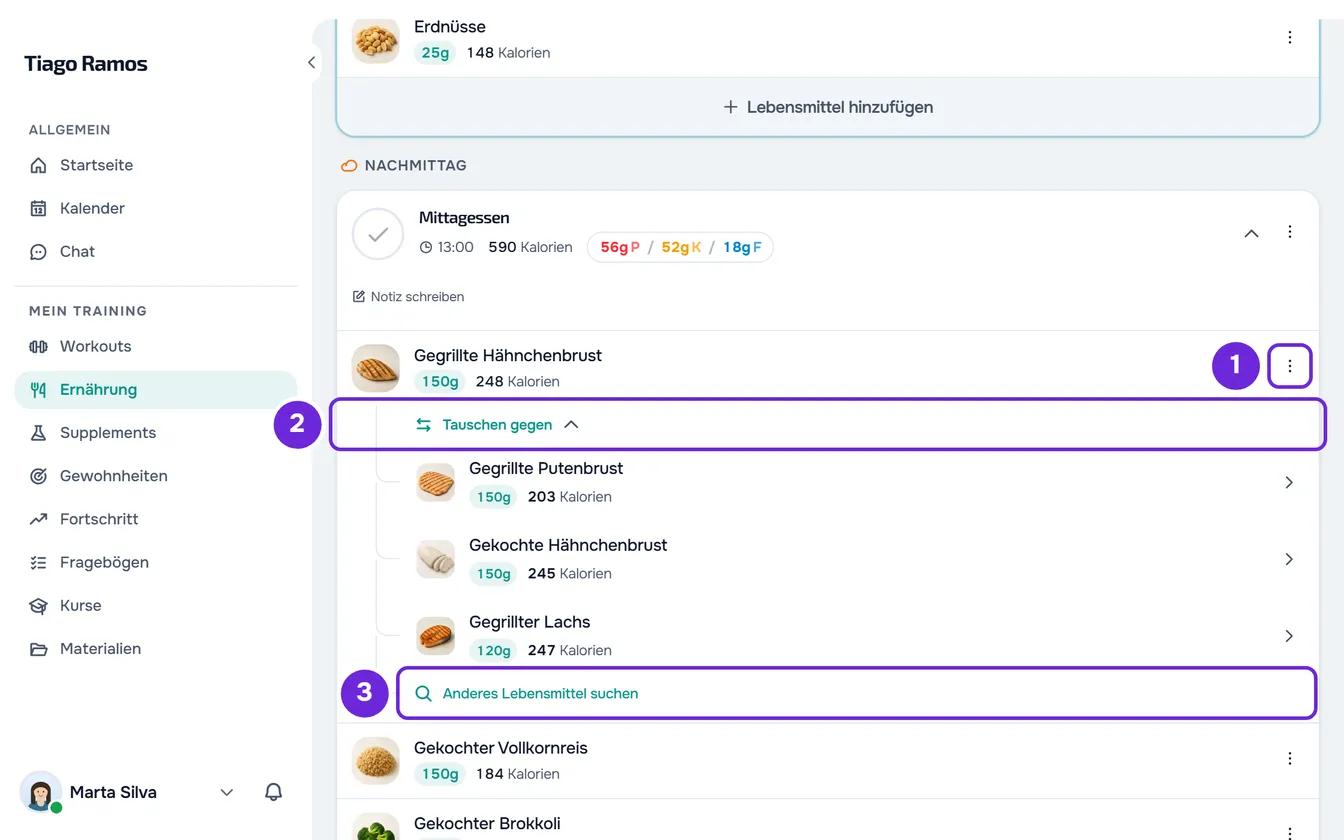Screen dimensions: 1344x840
Task: Click the Erdnüsse food thumbnail
Action: (x=376, y=40)
